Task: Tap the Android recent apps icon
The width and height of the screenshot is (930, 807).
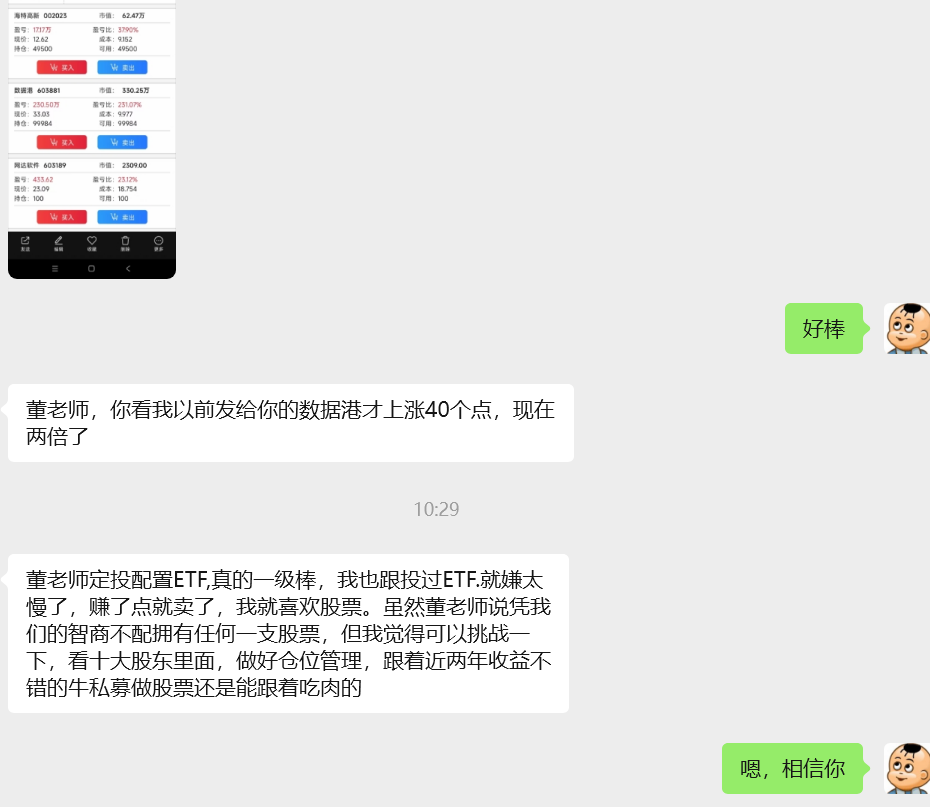Action: [55, 269]
